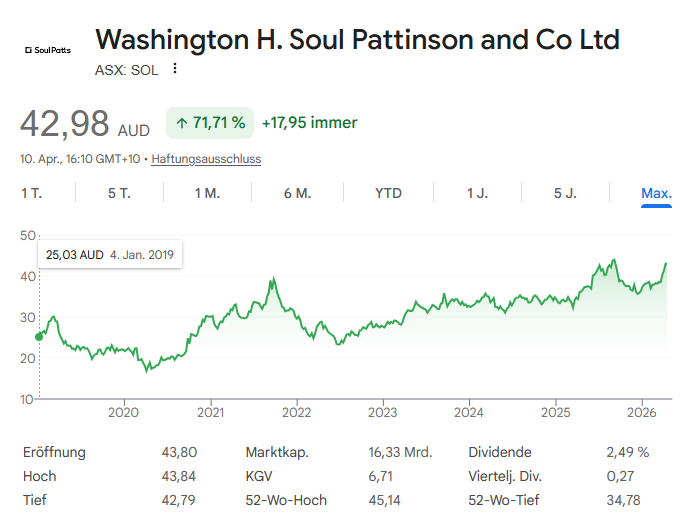The height and width of the screenshot is (523, 684).
Task: Select the 1 T. time range tab
Action: pos(31,193)
